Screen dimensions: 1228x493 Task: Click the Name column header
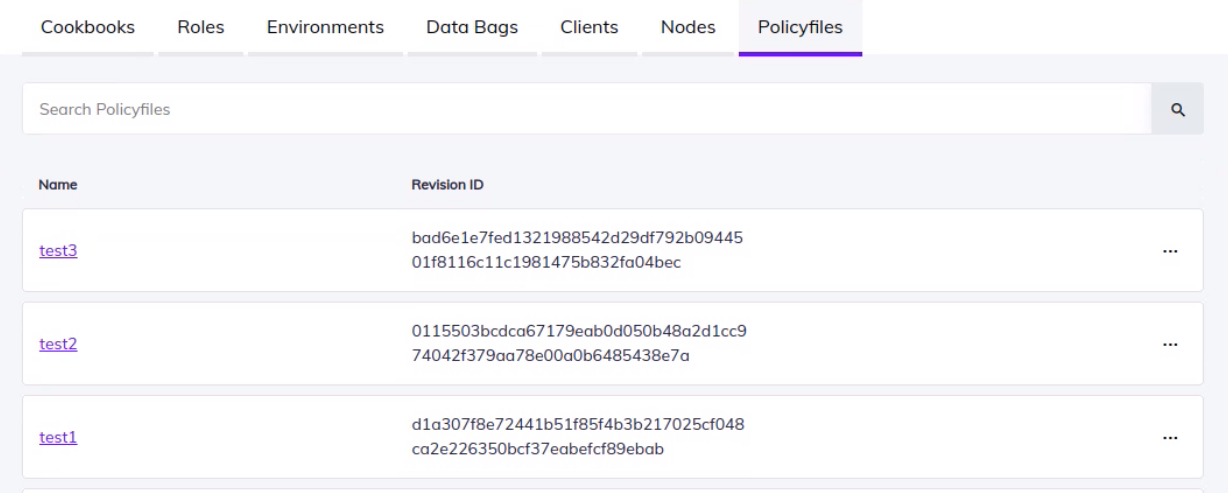(x=58, y=185)
